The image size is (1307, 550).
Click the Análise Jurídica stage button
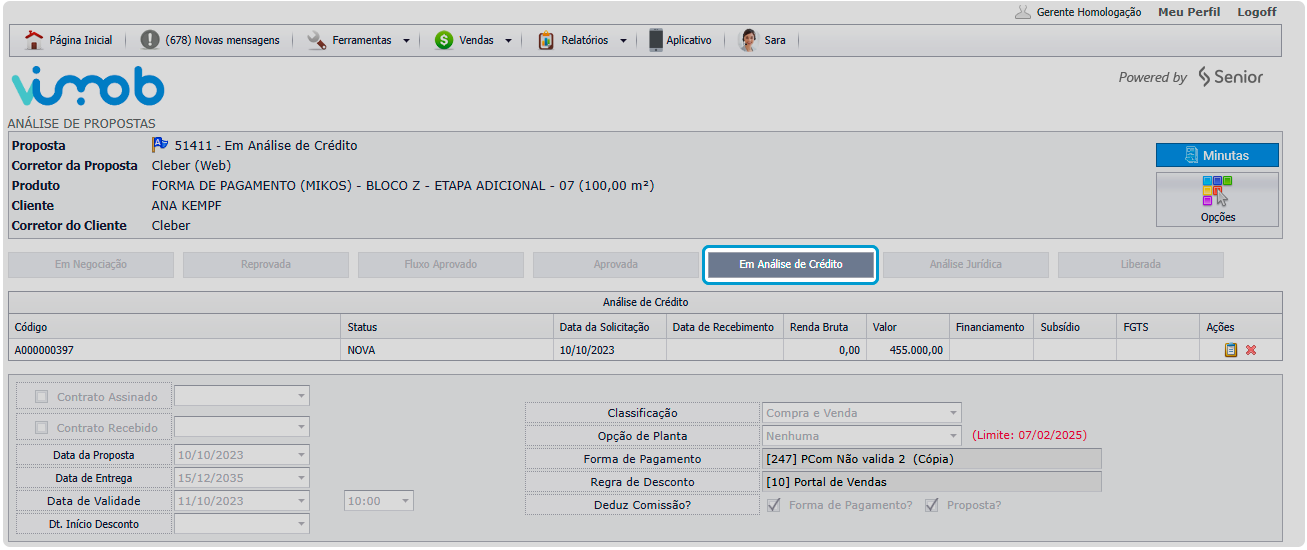tap(966, 265)
